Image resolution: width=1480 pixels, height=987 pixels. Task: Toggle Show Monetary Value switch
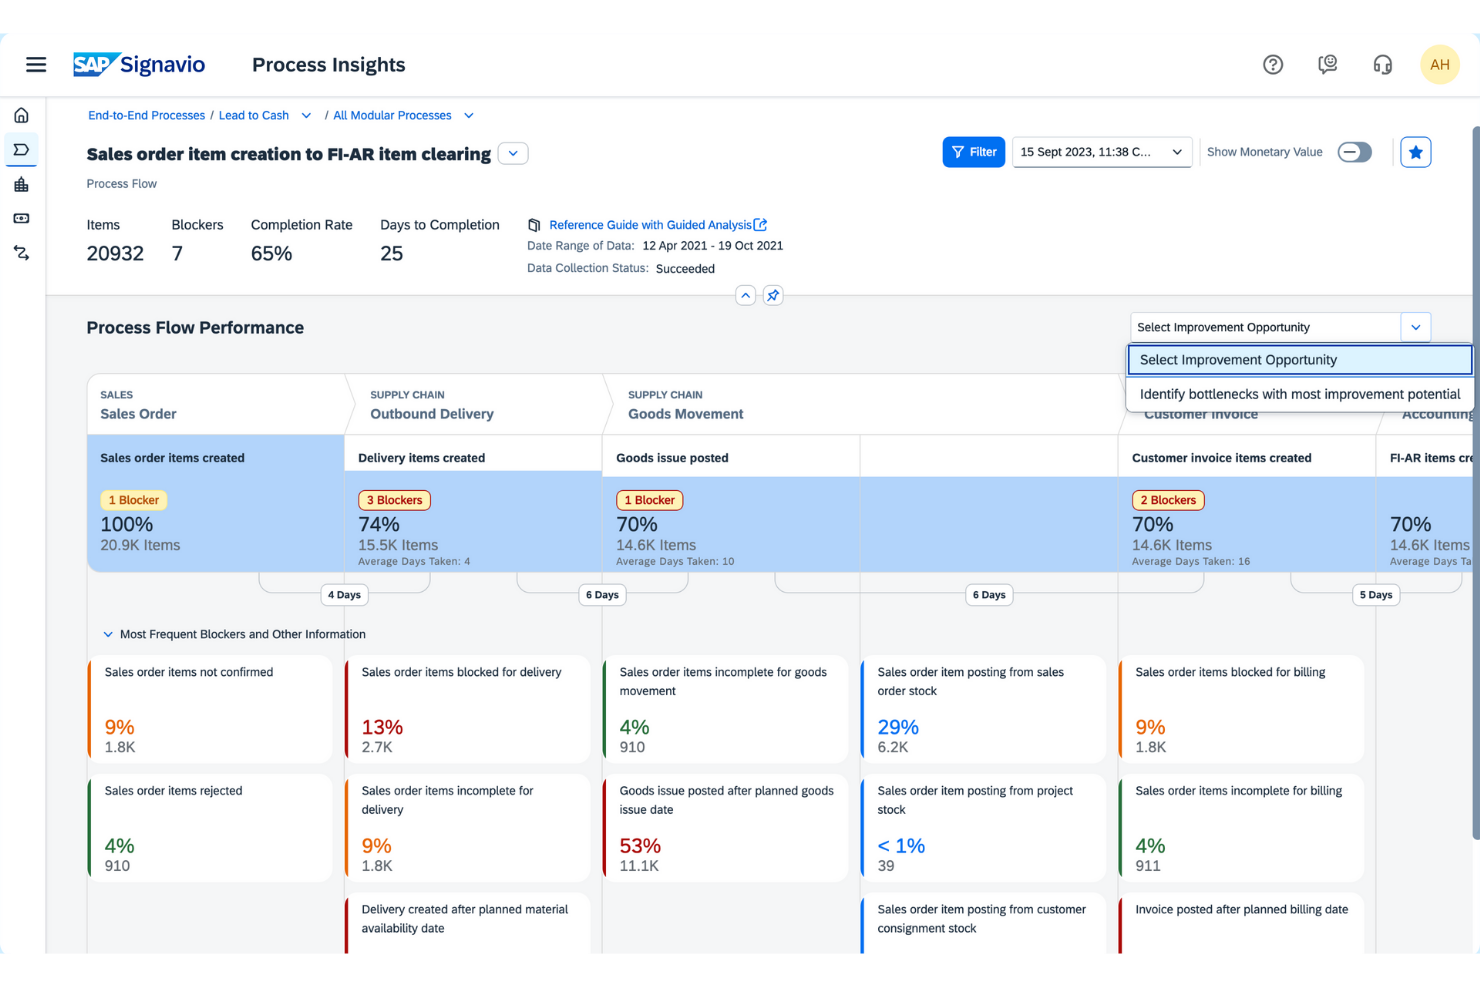tap(1355, 152)
